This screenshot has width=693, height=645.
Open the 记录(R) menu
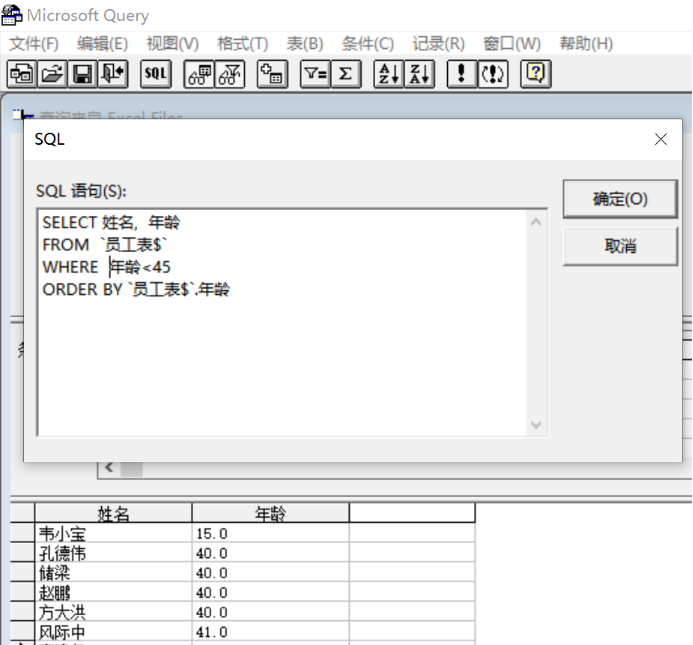tap(438, 44)
